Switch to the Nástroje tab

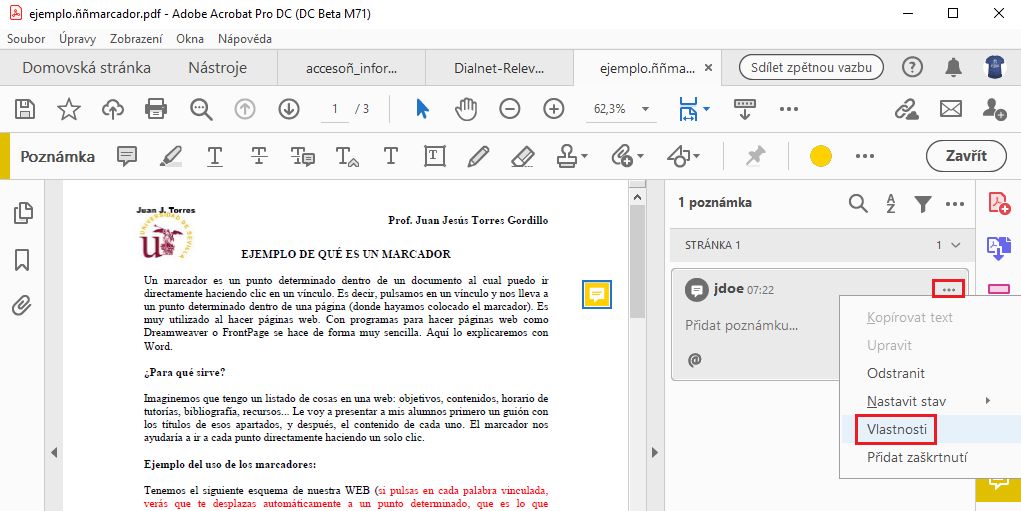[x=218, y=68]
